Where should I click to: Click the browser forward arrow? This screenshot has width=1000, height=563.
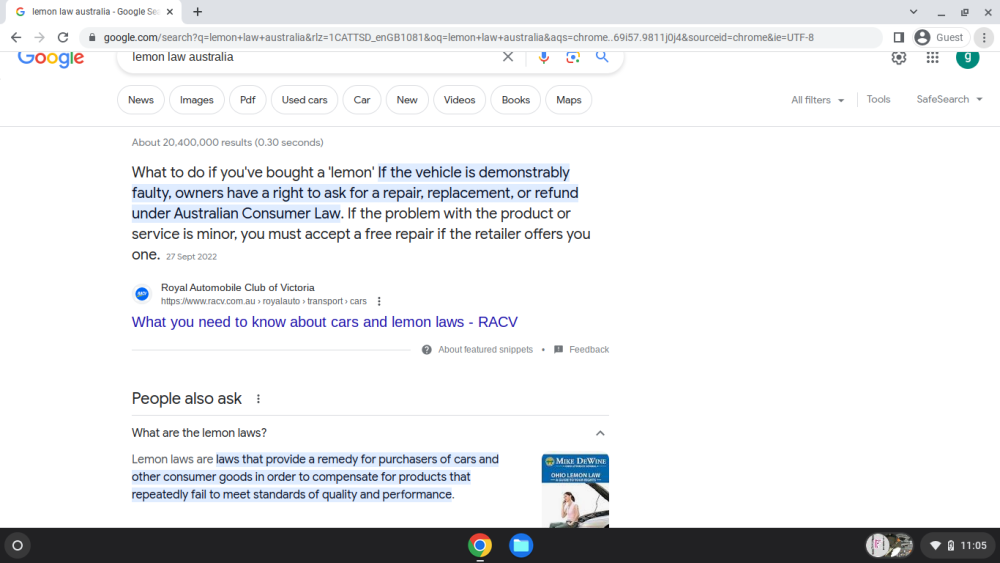point(39,37)
